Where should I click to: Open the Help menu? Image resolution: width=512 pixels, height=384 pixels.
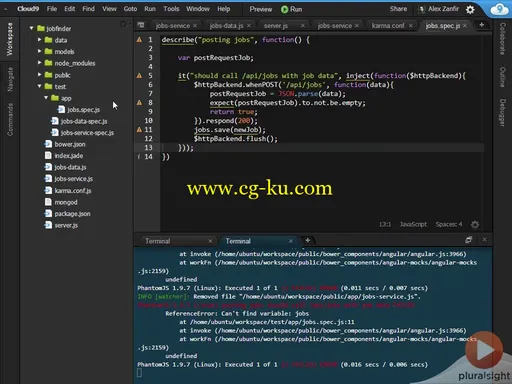click(224, 9)
